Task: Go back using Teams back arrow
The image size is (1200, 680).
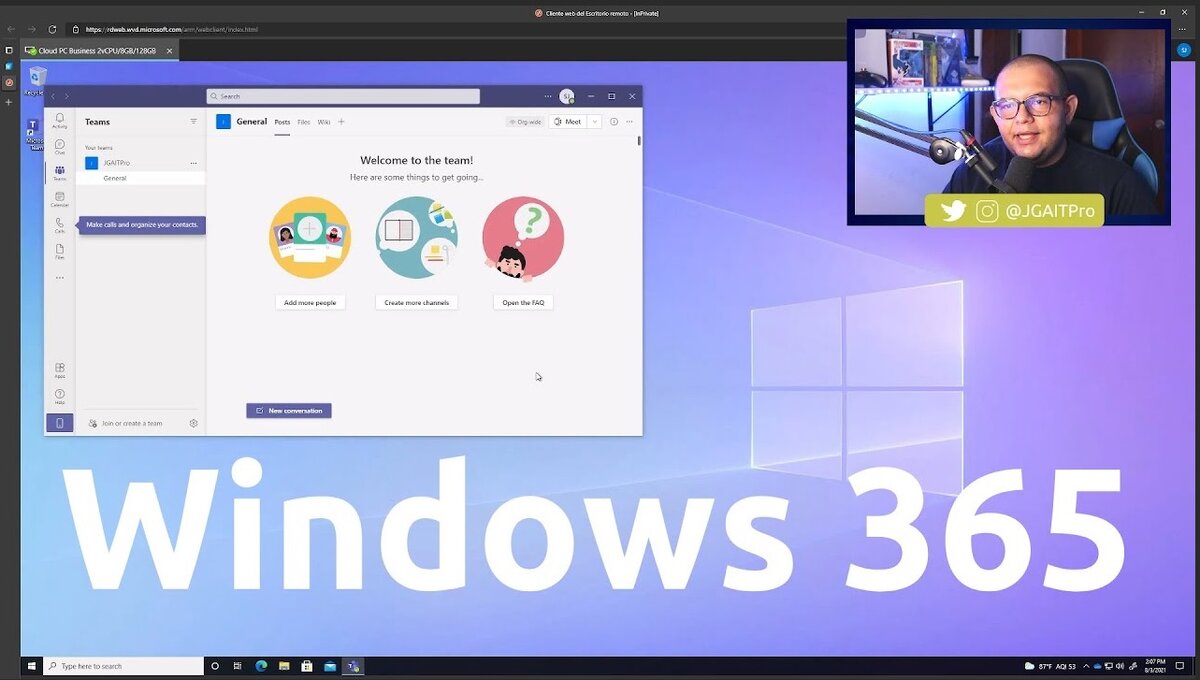Action: pyautogui.click(x=53, y=96)
